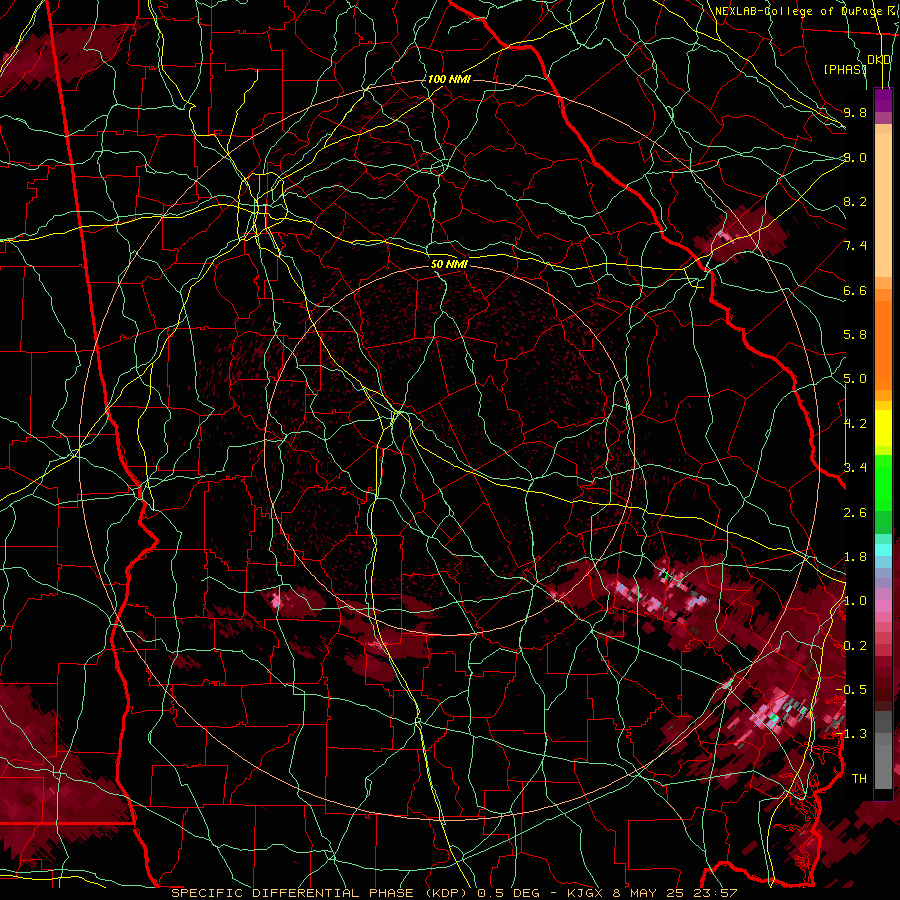Click the [PHAS] units label
Viewport: 900px width, 900px height.
tap(845, 69)
